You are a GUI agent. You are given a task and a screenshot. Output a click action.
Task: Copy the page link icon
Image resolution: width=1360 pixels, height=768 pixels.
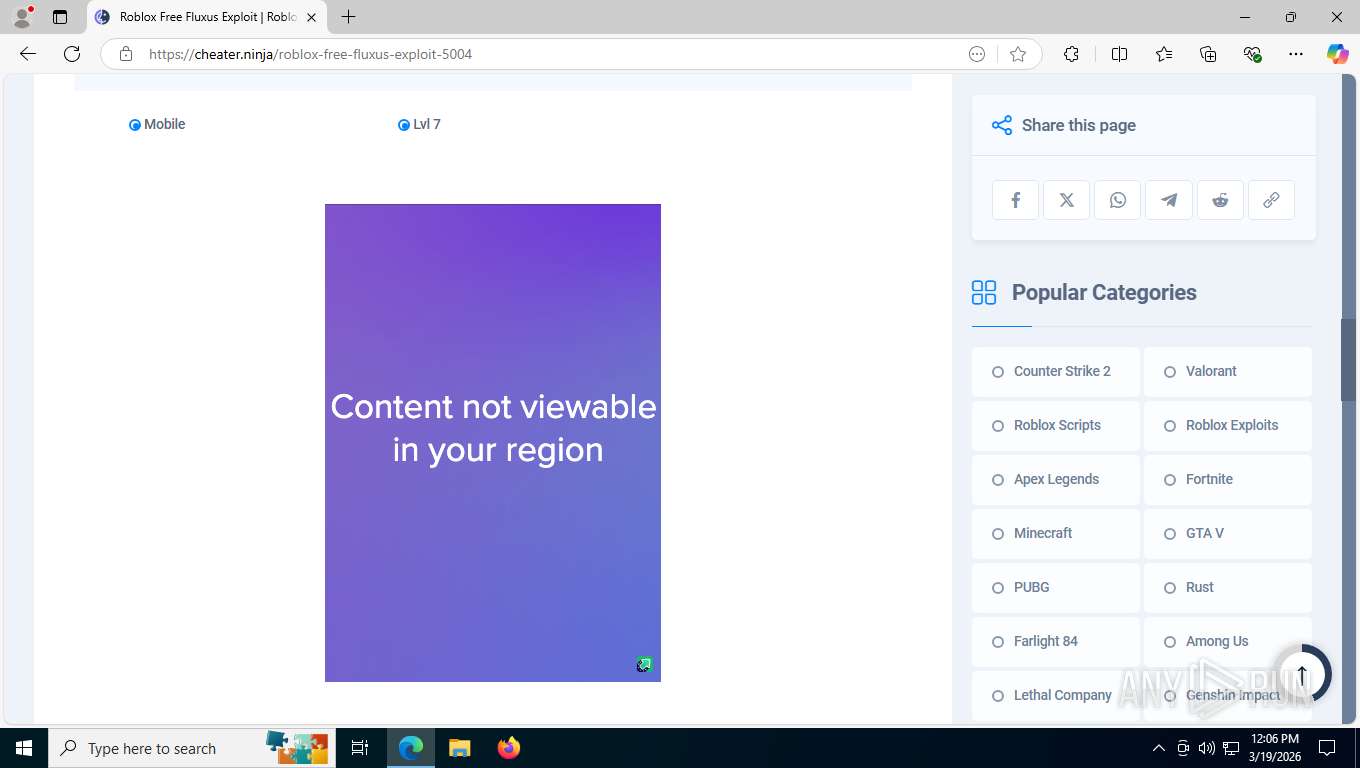pyautogui.click(x=1271, y=200)
